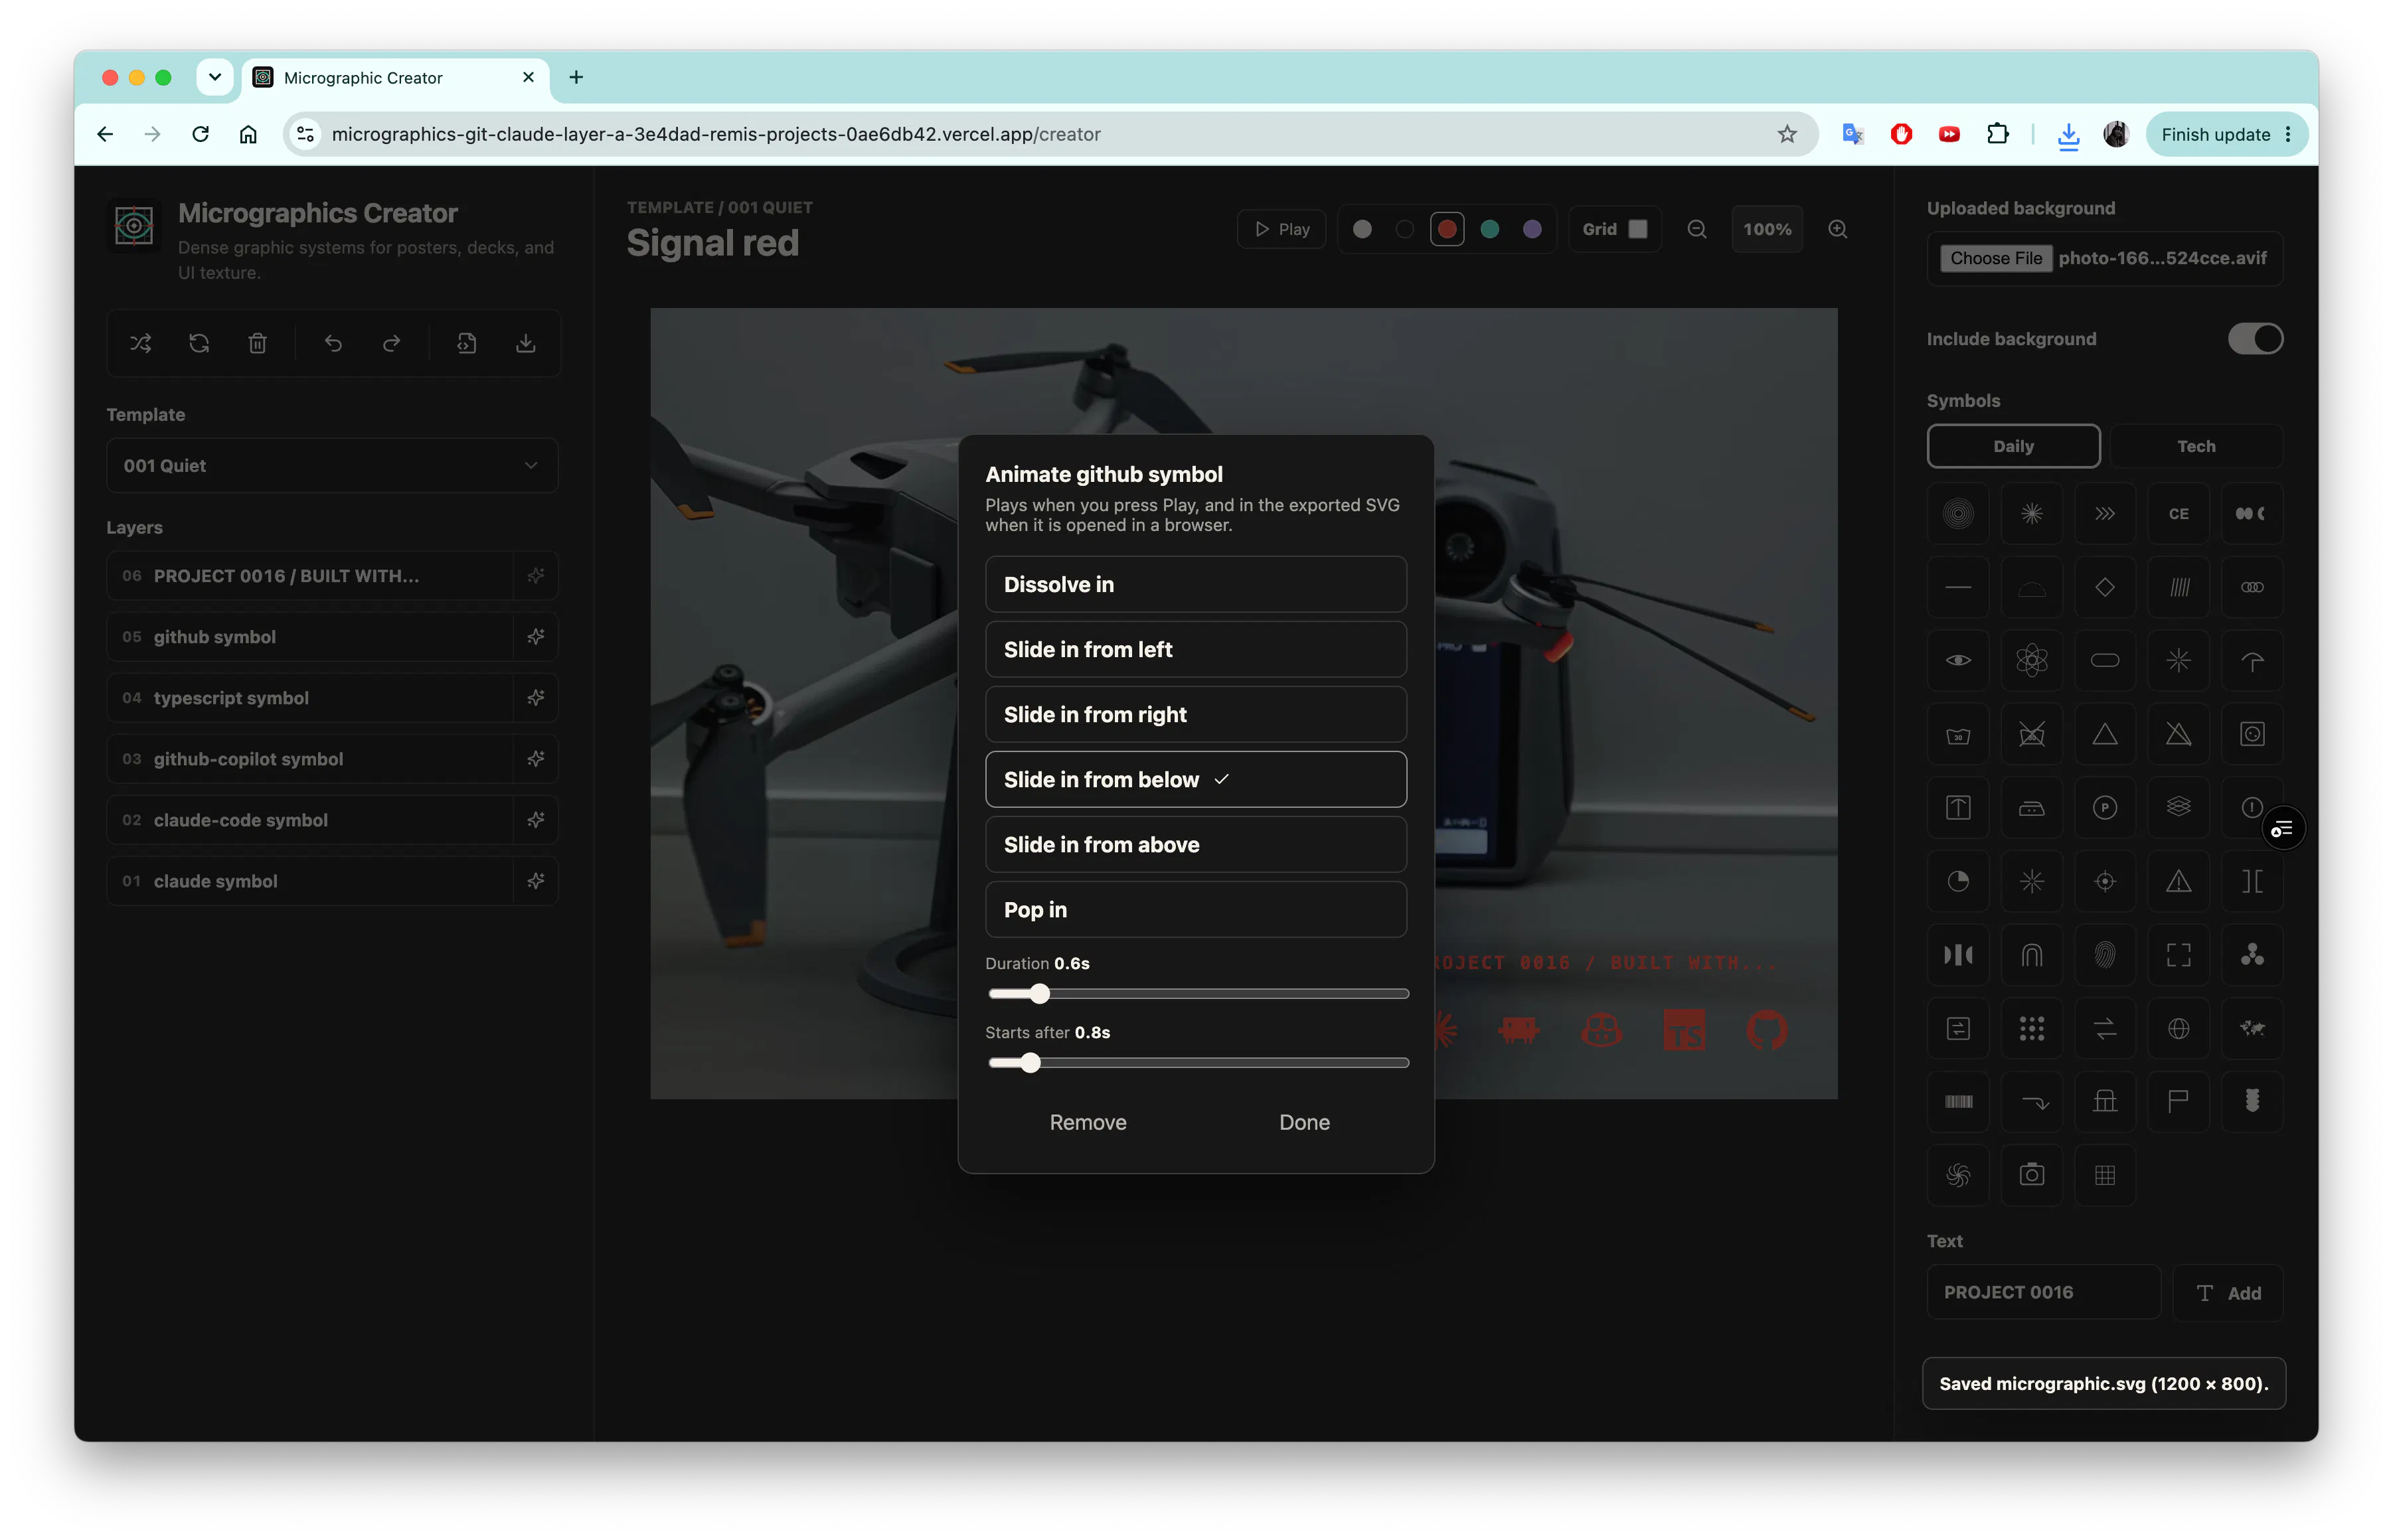Select the red color swatch

click(1447, 229)
